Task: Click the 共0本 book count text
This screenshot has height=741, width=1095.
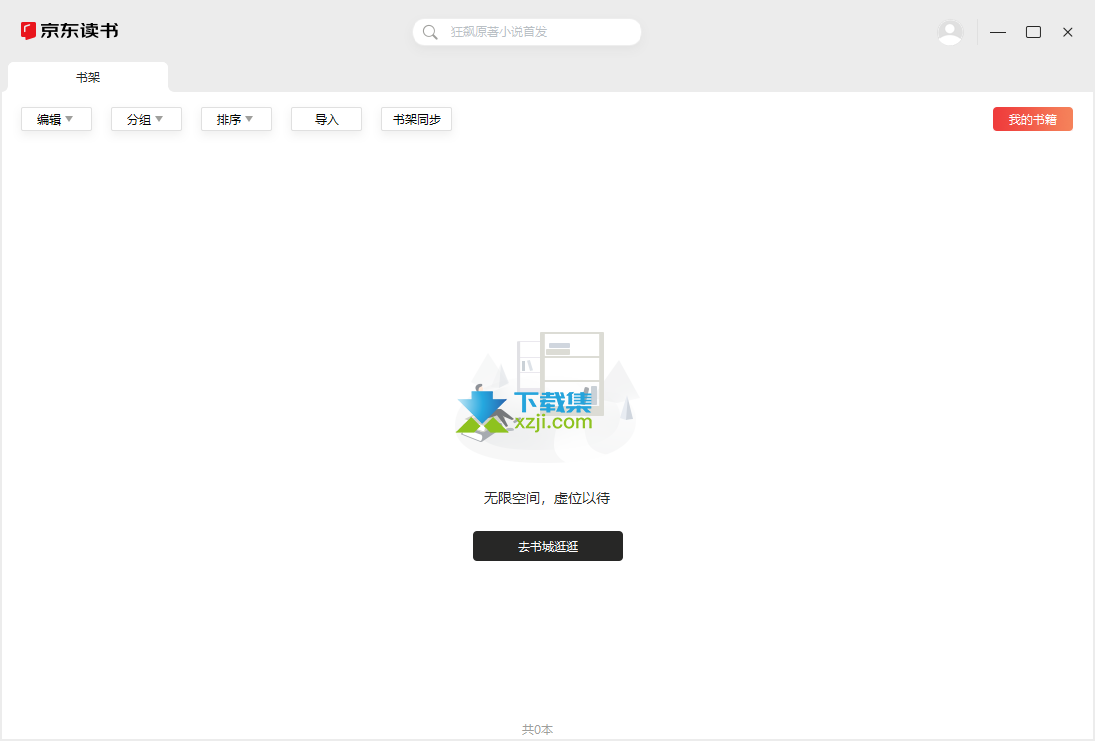Action: (x=538, y=729)
